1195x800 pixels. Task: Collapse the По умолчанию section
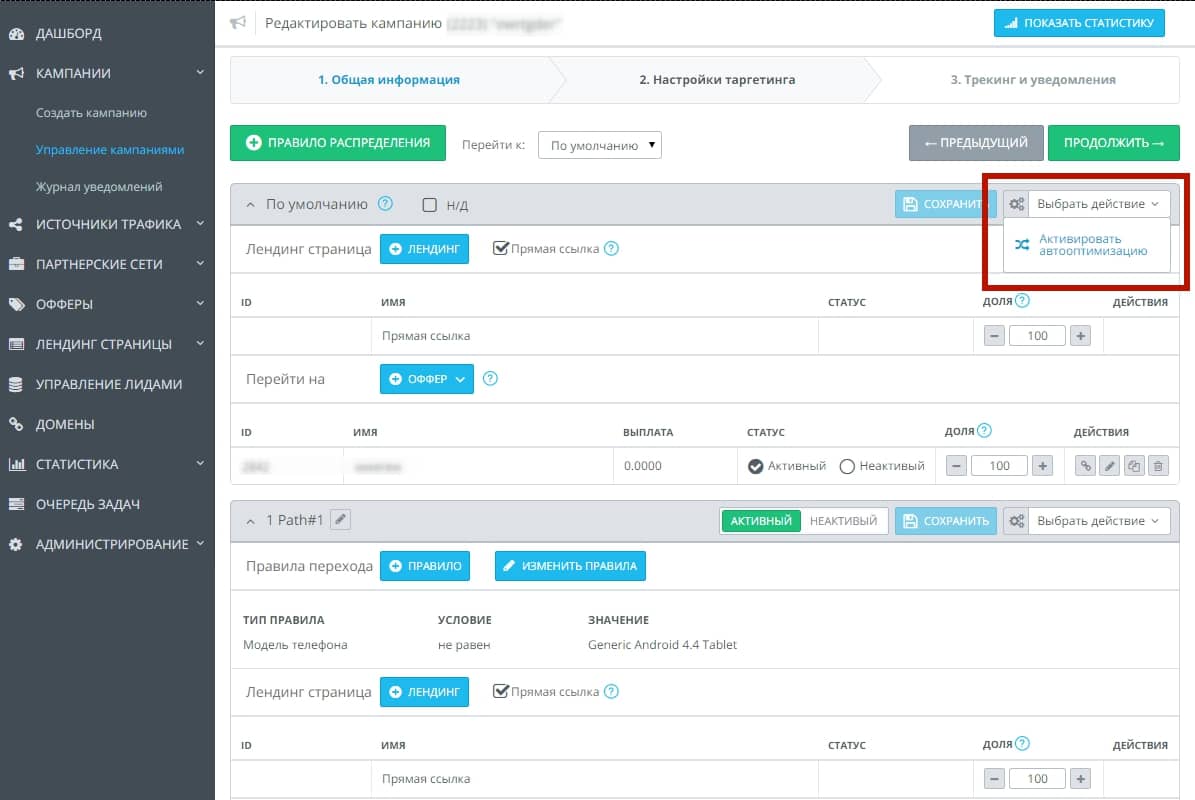click(251, 204)
